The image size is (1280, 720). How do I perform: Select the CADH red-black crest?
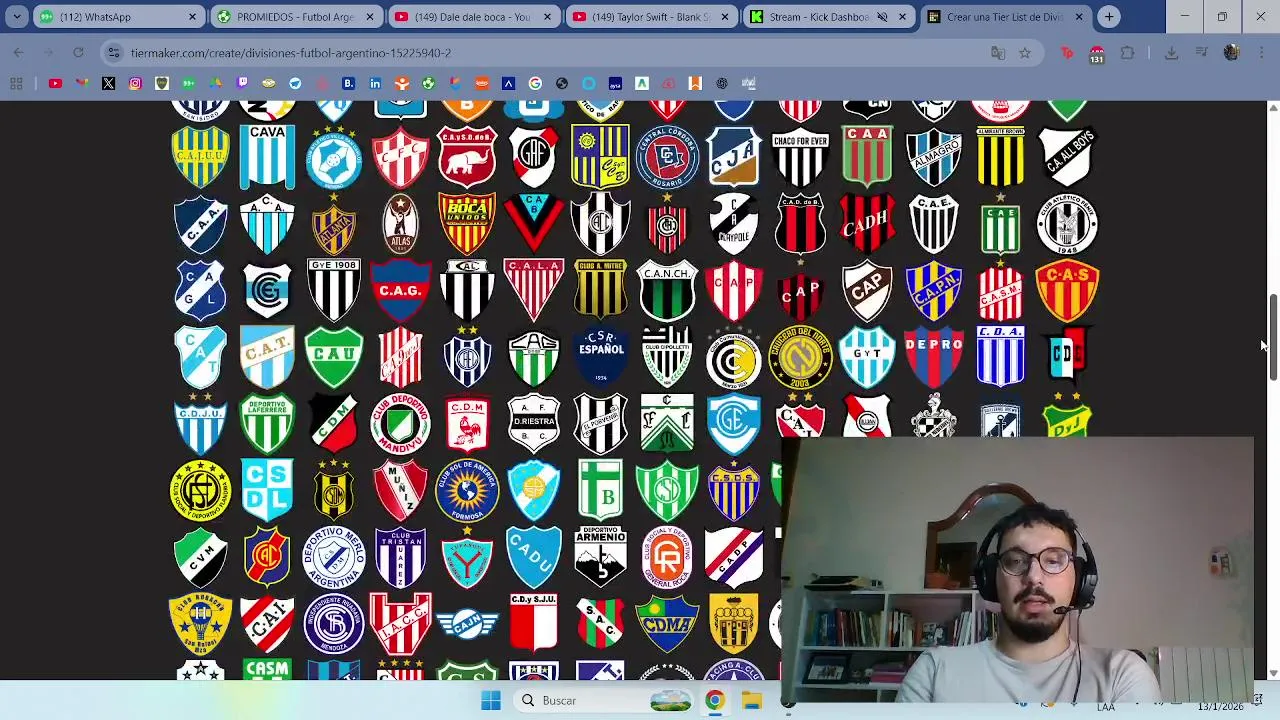point(867,223)
